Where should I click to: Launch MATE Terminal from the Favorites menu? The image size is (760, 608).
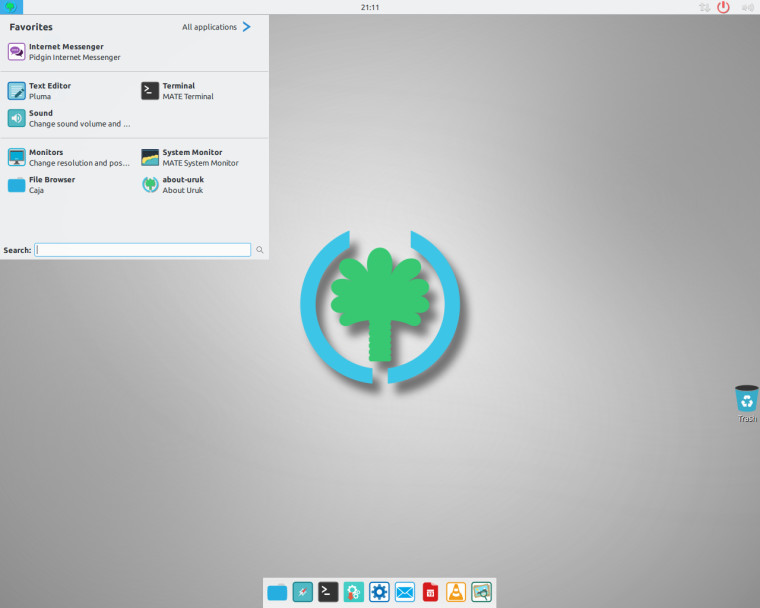[177, 91]
